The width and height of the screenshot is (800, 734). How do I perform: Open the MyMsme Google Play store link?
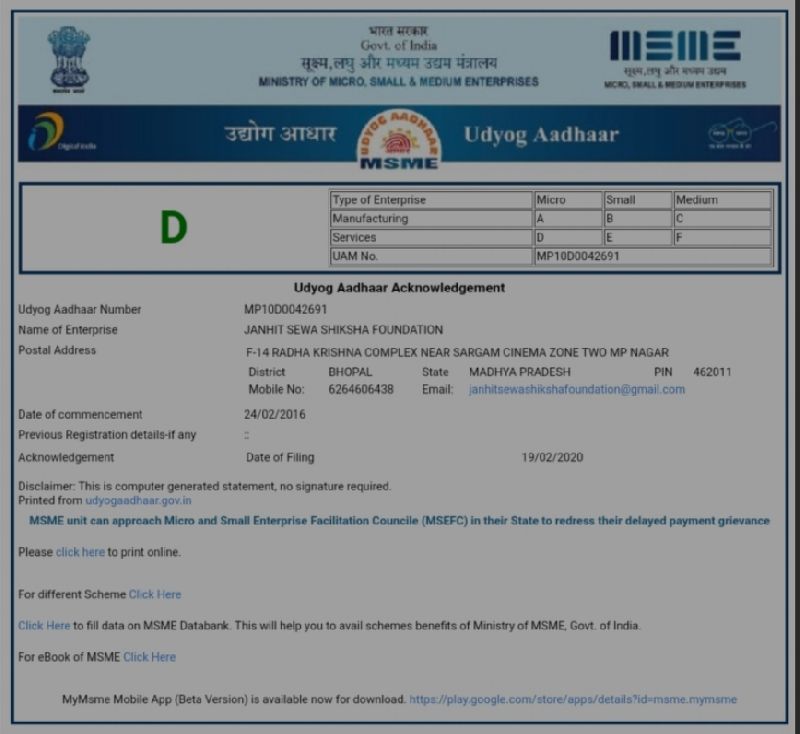[572, 699]
